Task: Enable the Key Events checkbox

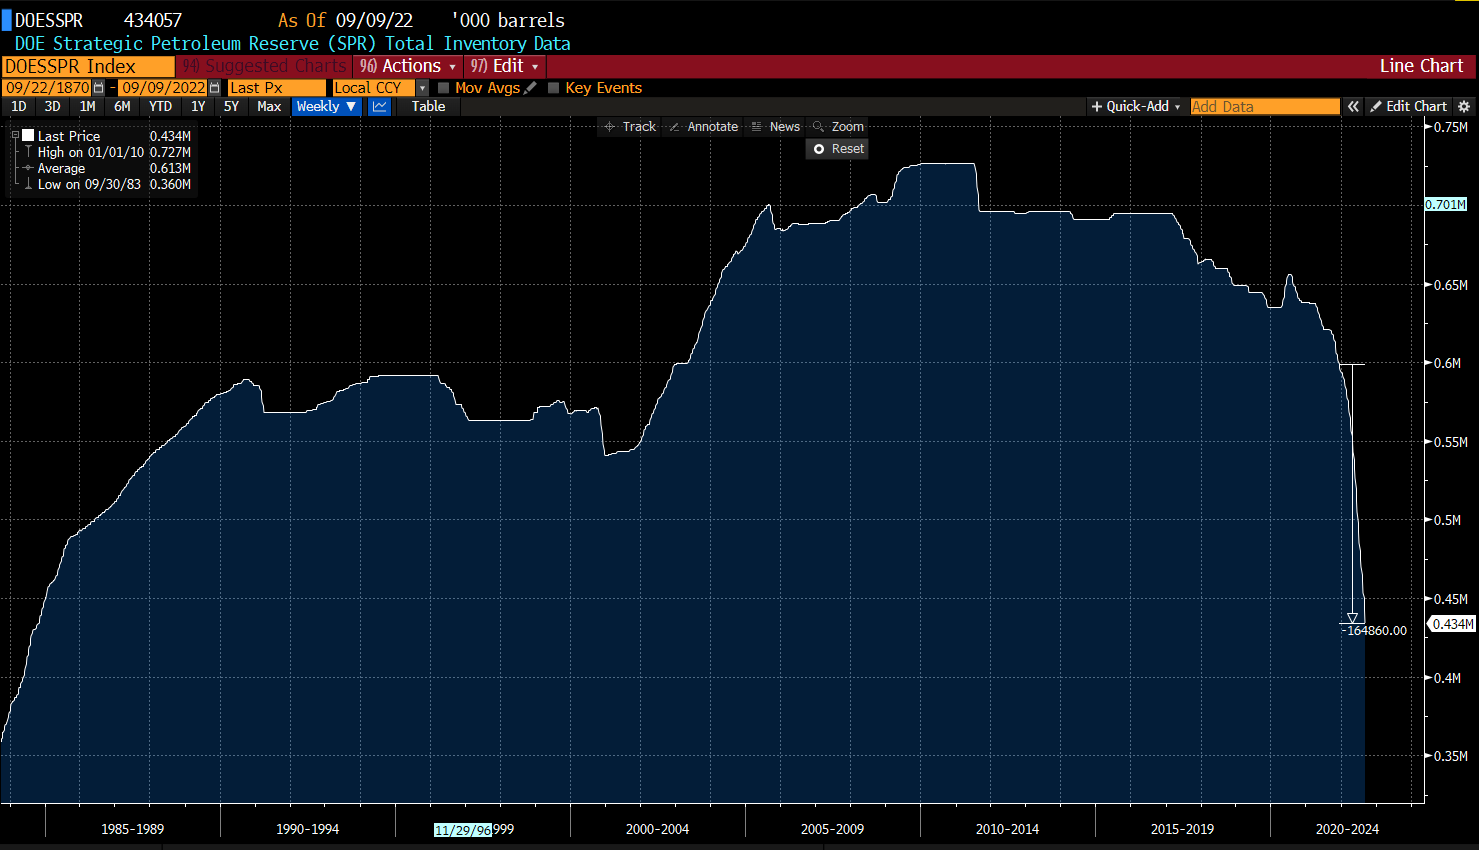Action: [x=554, y=88]
